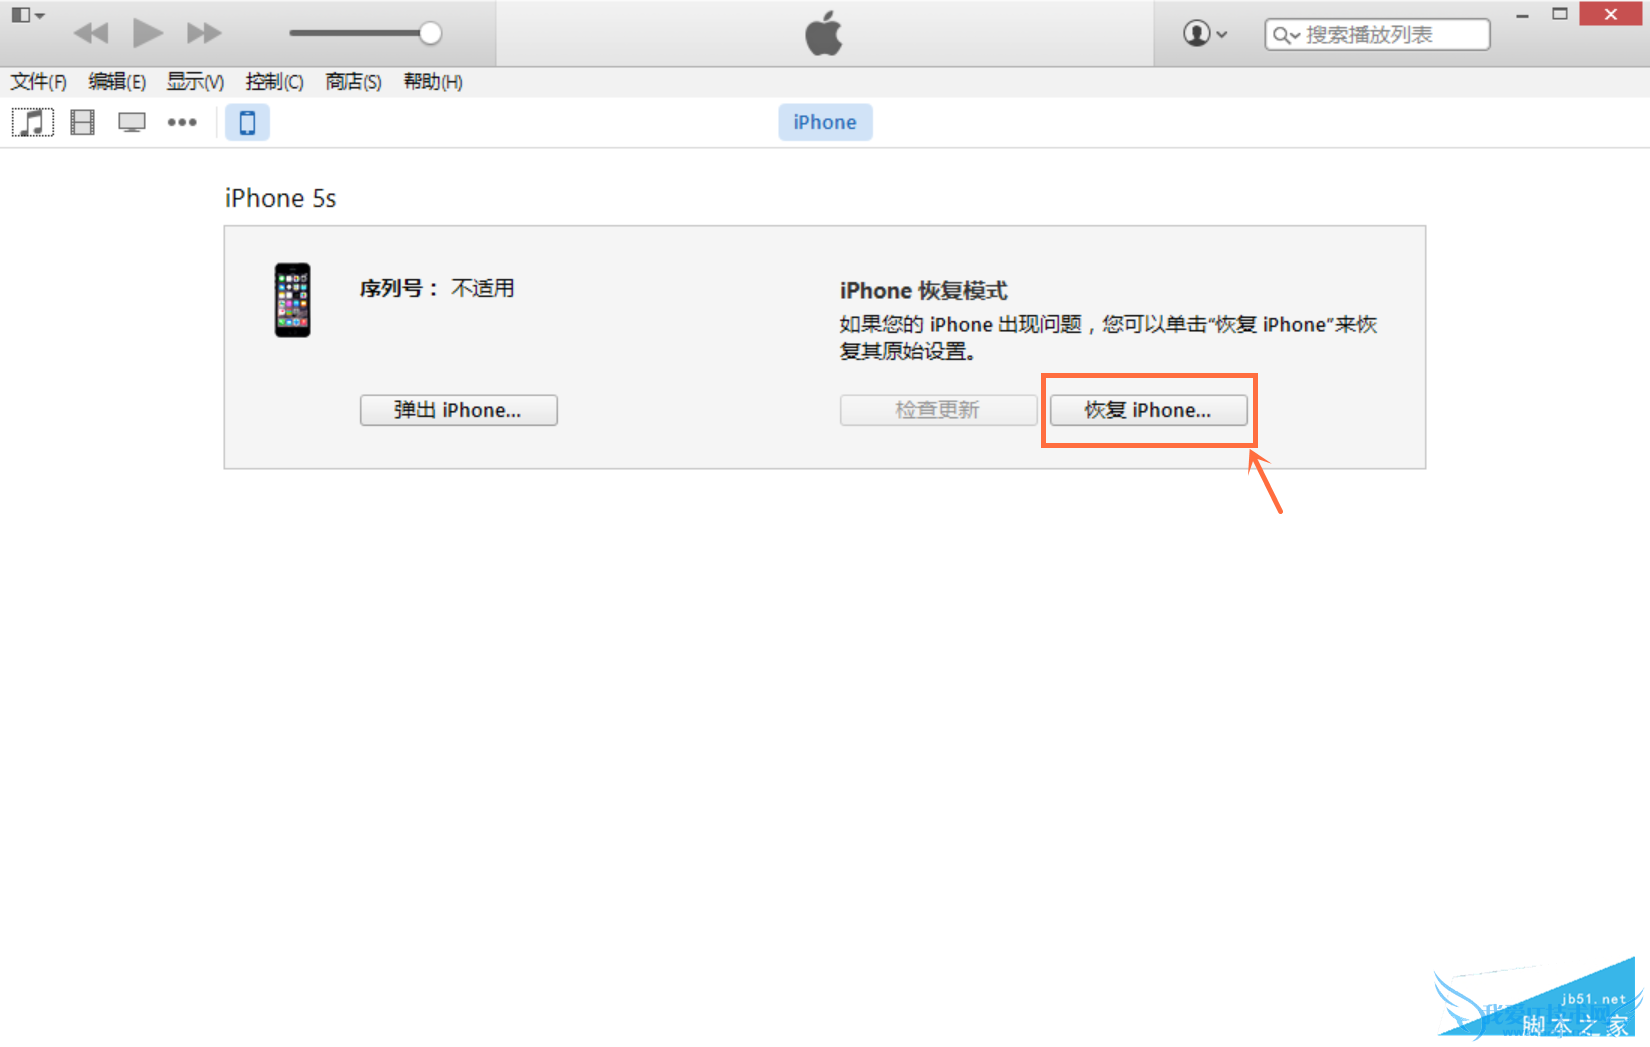Select the iPhone tab

coord(824,121)
